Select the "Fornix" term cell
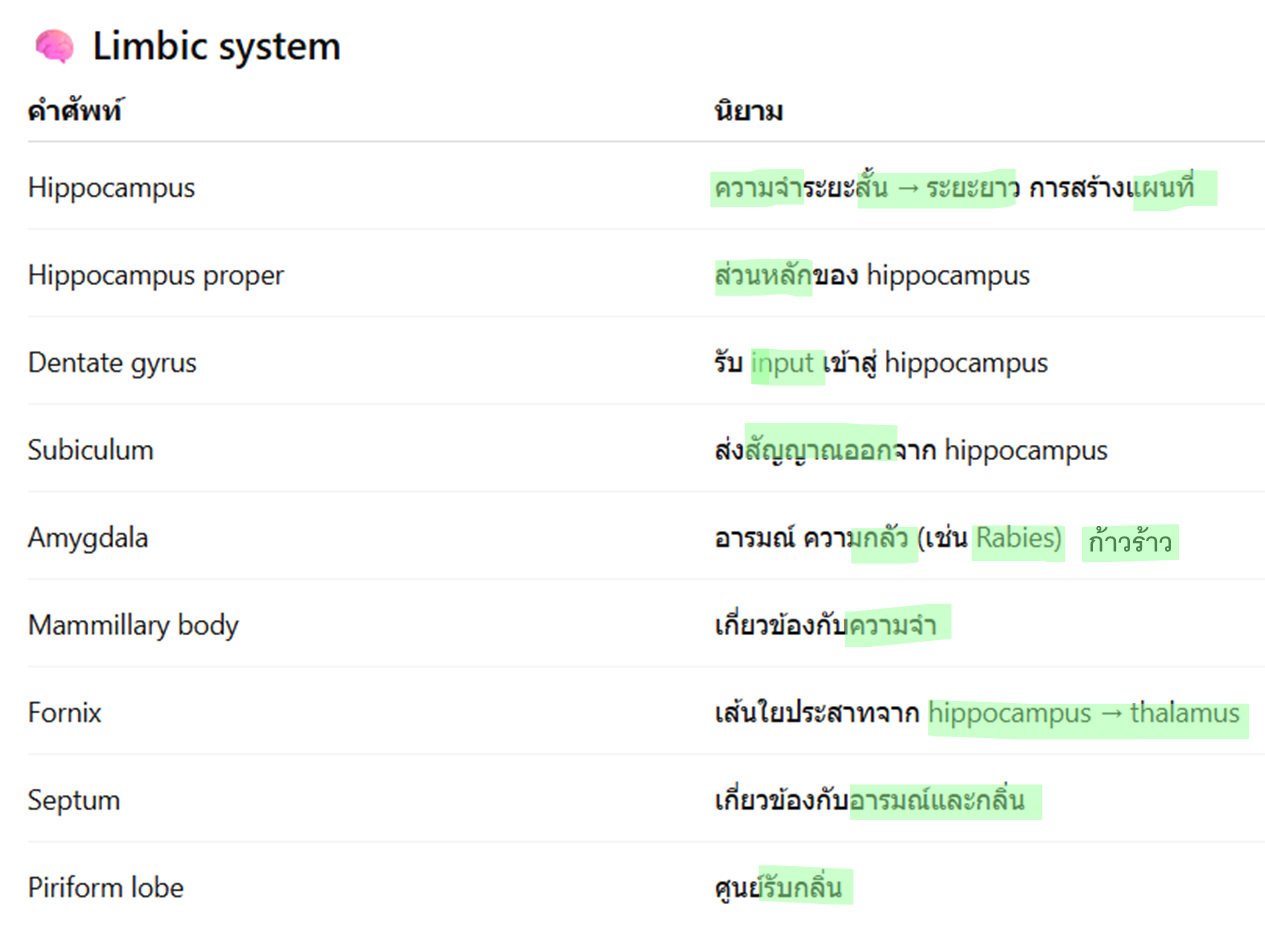Image resolution: width=1265 pixels, height=930 pixels. [x=65, y=713]
